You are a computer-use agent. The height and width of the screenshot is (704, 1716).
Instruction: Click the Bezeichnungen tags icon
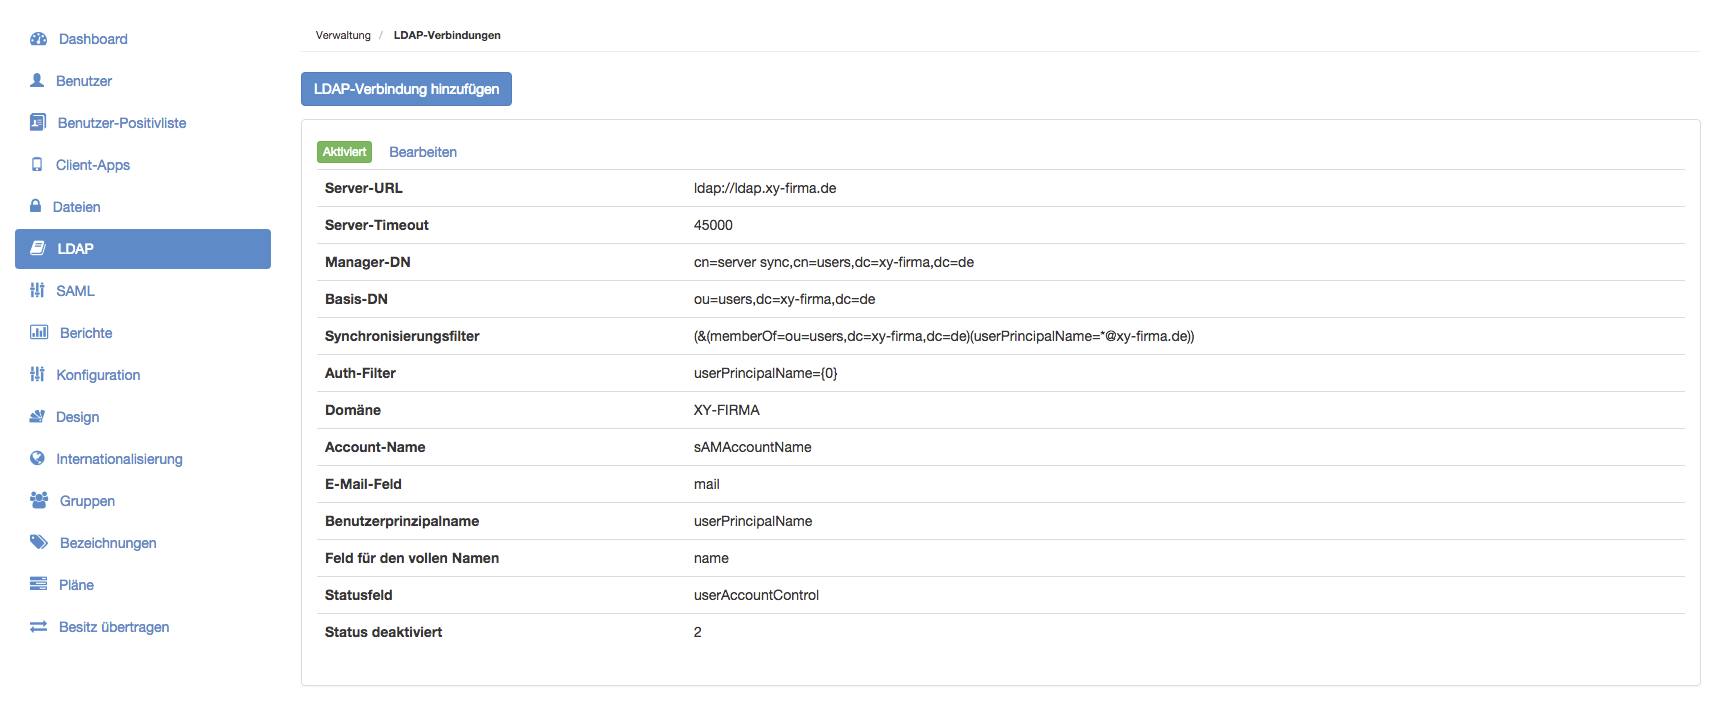(39, 542)
